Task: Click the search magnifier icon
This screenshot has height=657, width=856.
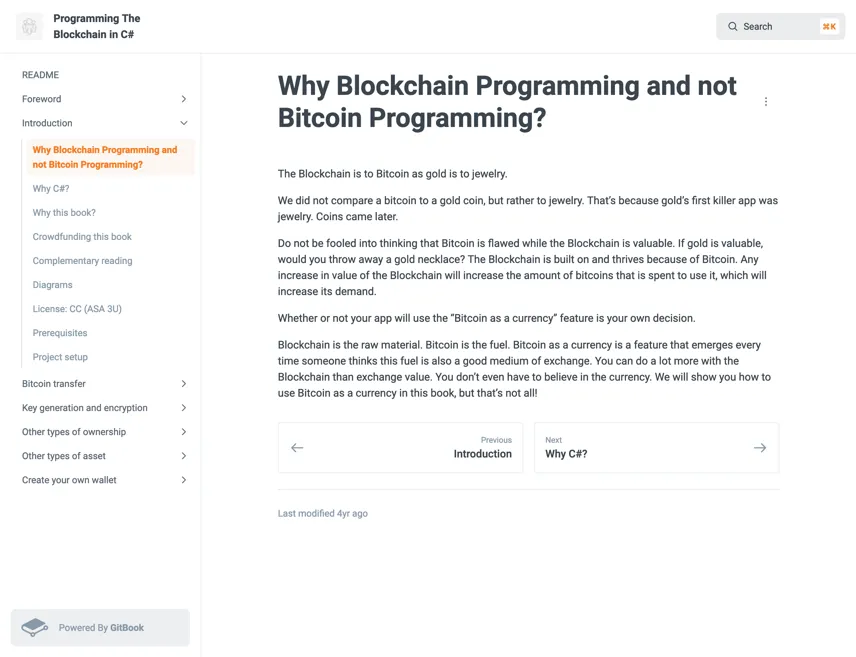Action: (x=733, y=26)
